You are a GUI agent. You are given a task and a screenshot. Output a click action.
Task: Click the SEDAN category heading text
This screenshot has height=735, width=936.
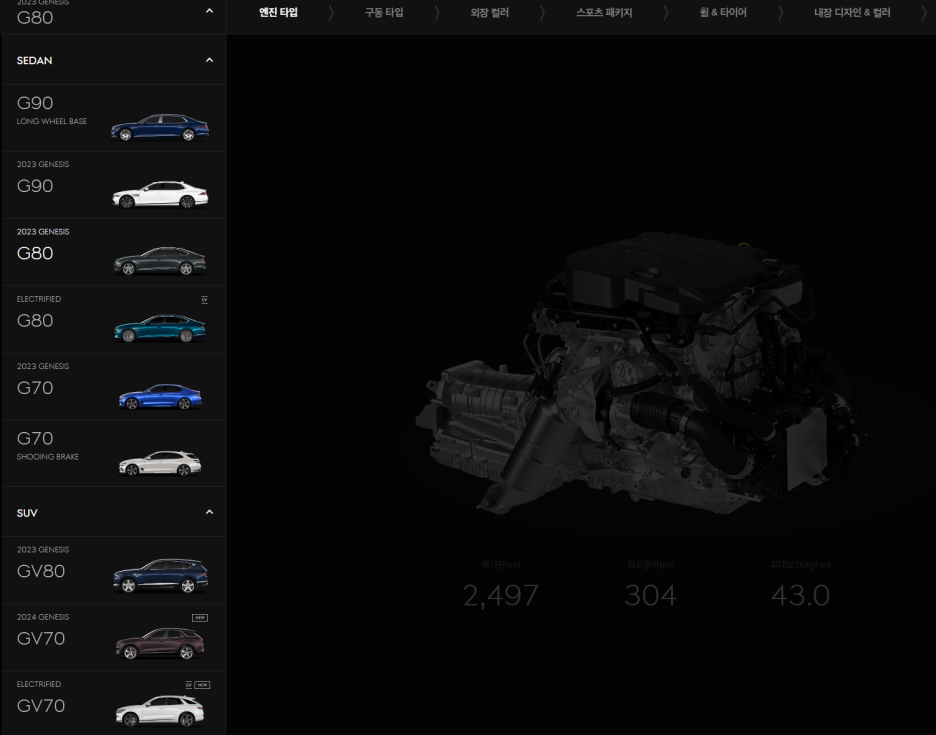[35, 60]
